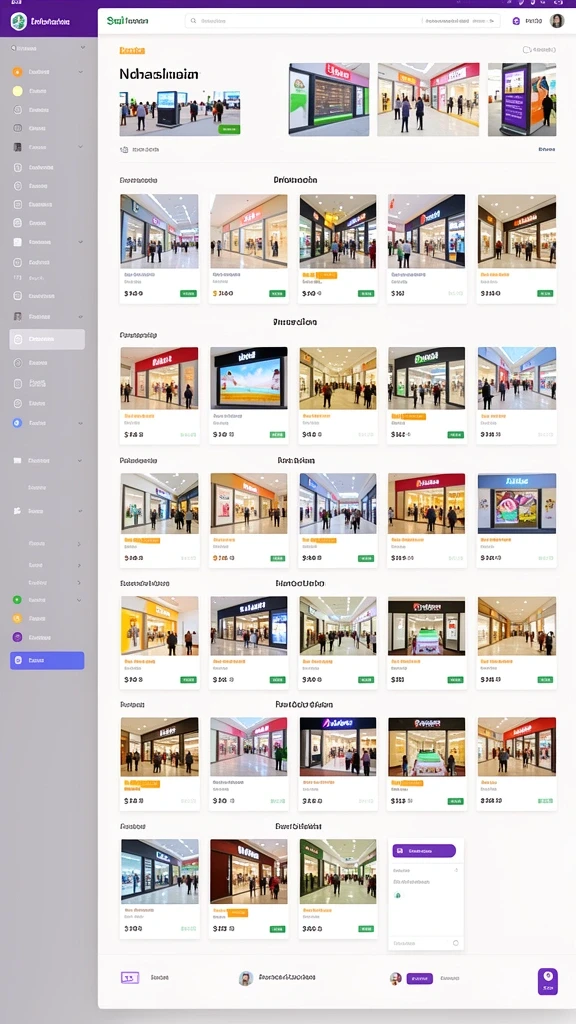The image size is (576, 1024).
Task: Click the purple hexagon icon beside the user avatar
Action: (516, 21)
